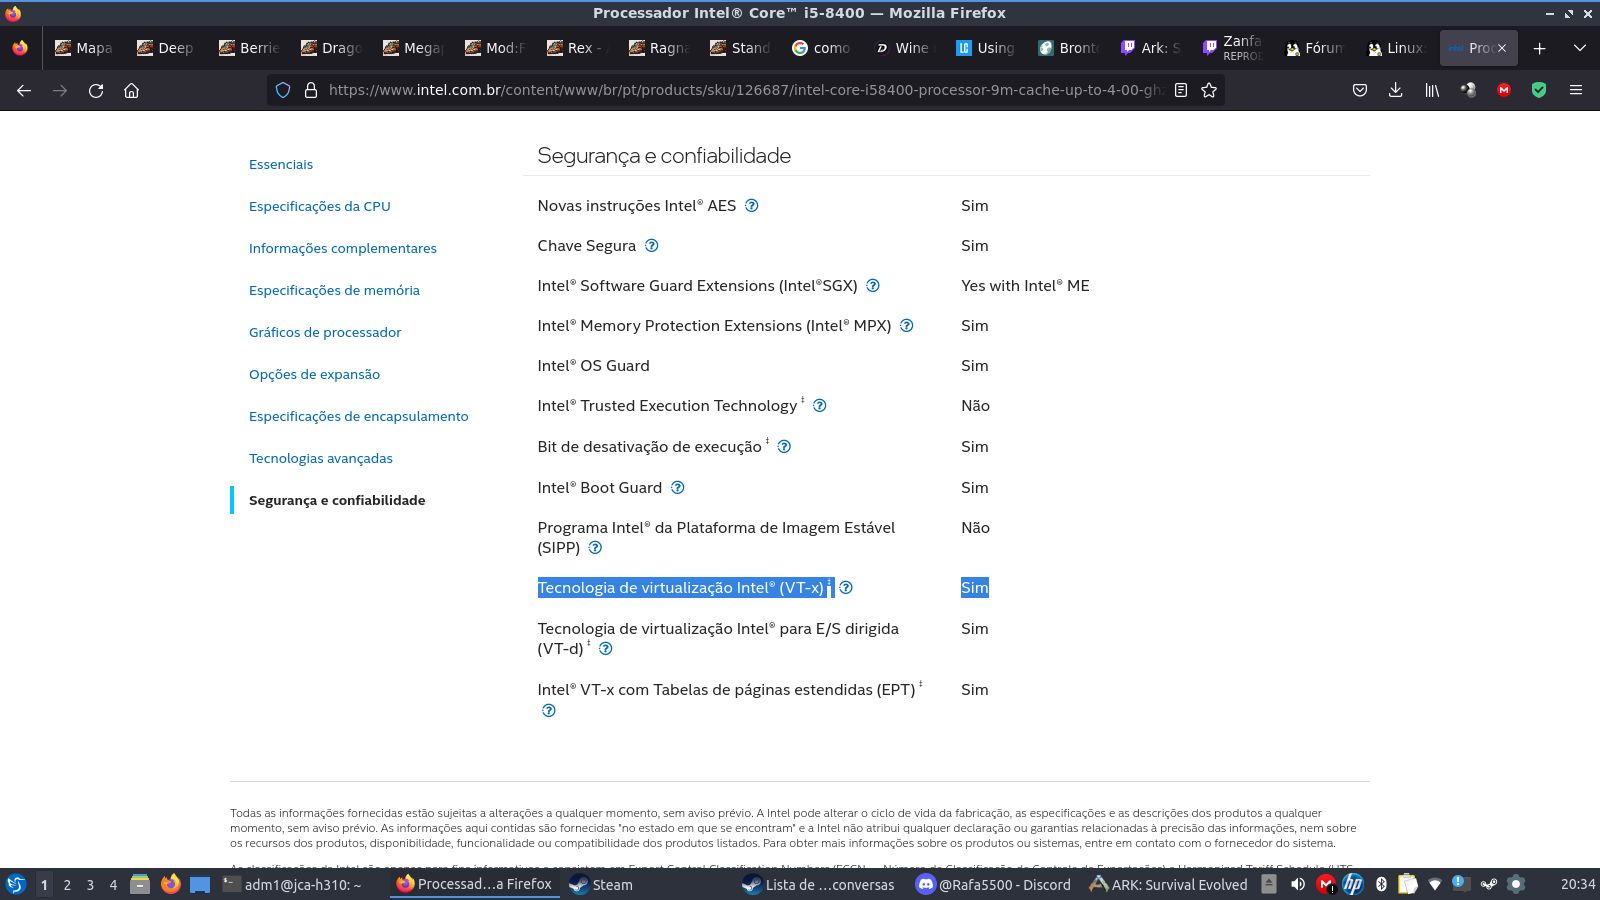1600x900 pixels.
Task: Open the green shield extension icon
Action: tap(1539, 90)
